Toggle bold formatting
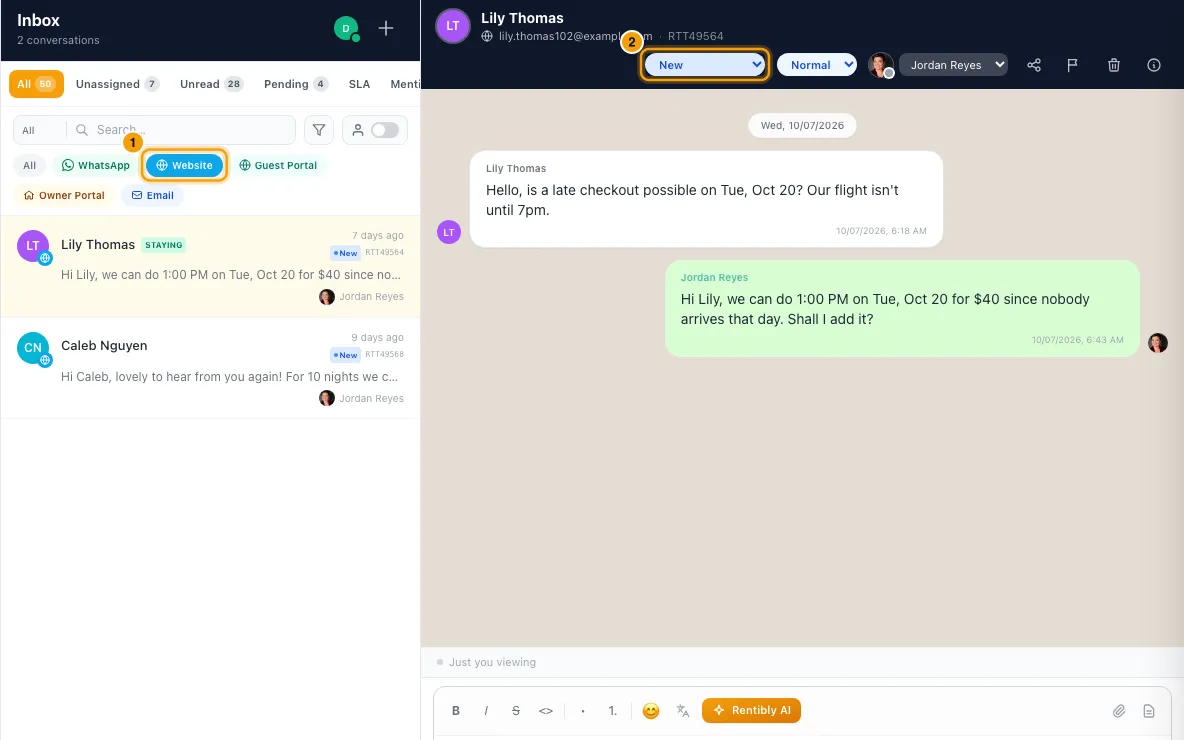This screenshot has width=1184, height=740. pyautogui.click(x=456, y=711)
